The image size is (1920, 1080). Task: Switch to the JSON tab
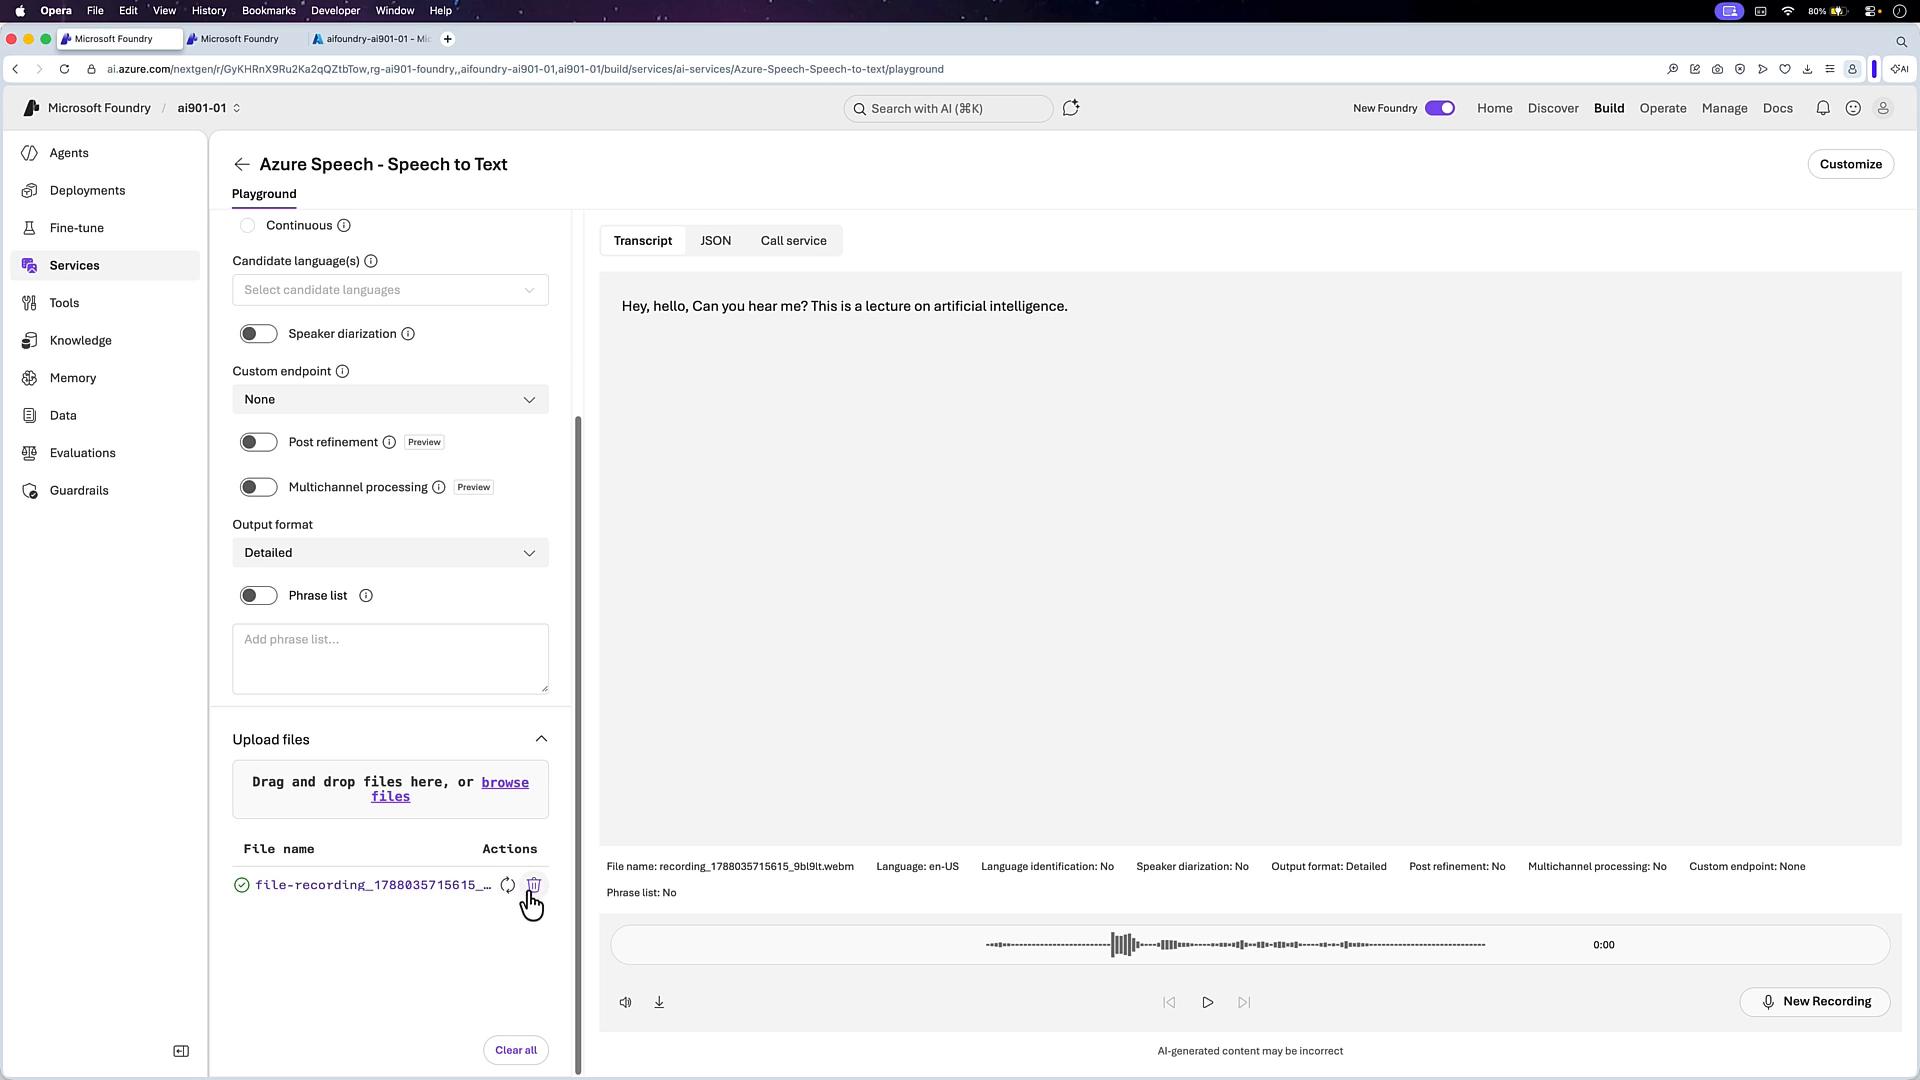click(x=716, y=241)
